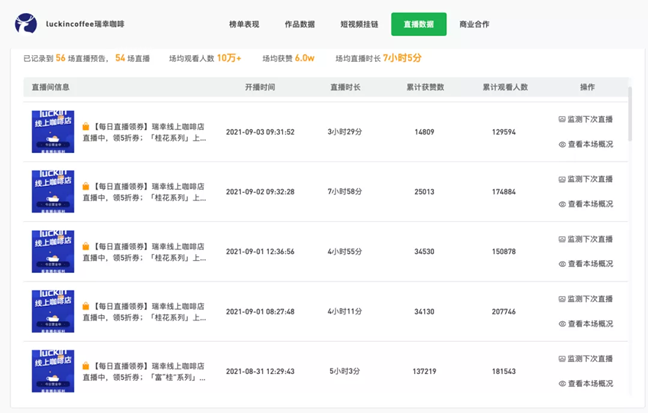The height and width of the screenshot is (413, 648).
Task: Click the eye icon in the 2021-09-01 12:36:56 row
Action: coord(562,264)
